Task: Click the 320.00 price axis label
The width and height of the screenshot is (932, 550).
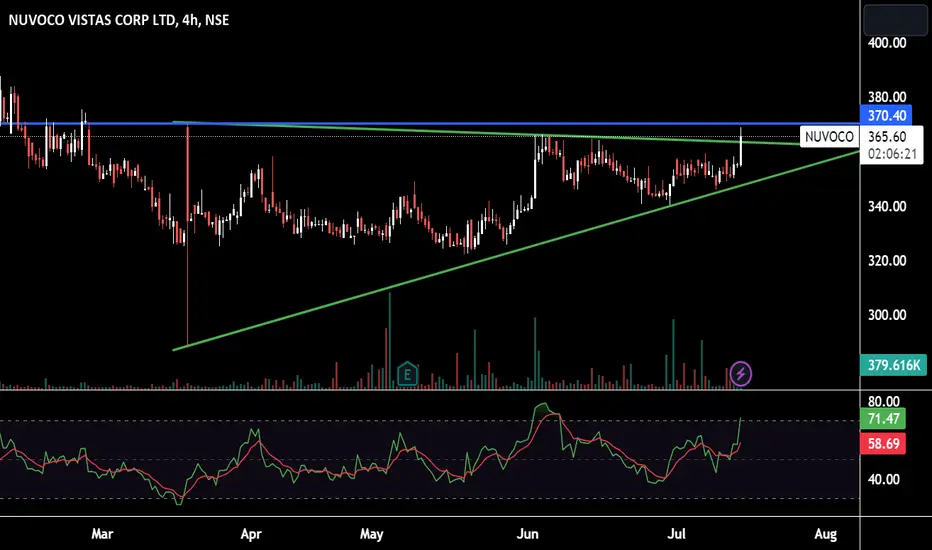Action: pyautogui.click(x=887, y=260)
